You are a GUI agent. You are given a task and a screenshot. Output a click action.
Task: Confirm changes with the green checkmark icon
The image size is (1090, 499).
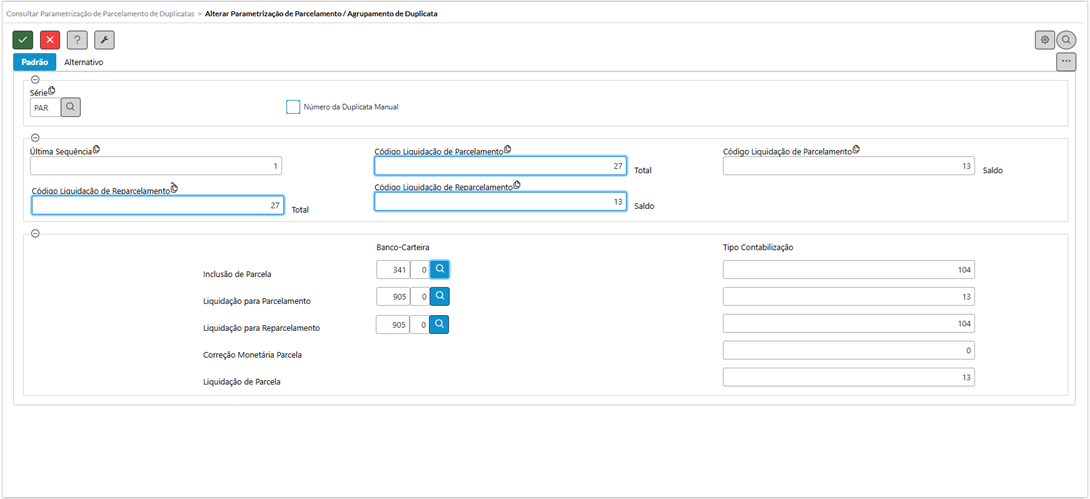(23, 40)
